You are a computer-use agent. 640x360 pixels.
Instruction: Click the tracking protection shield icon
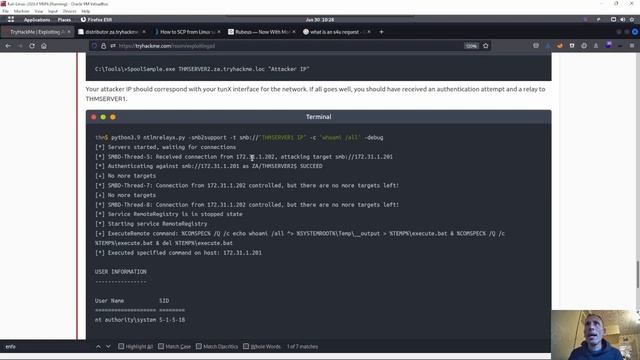pyautogui.click(x=94, y=46)
